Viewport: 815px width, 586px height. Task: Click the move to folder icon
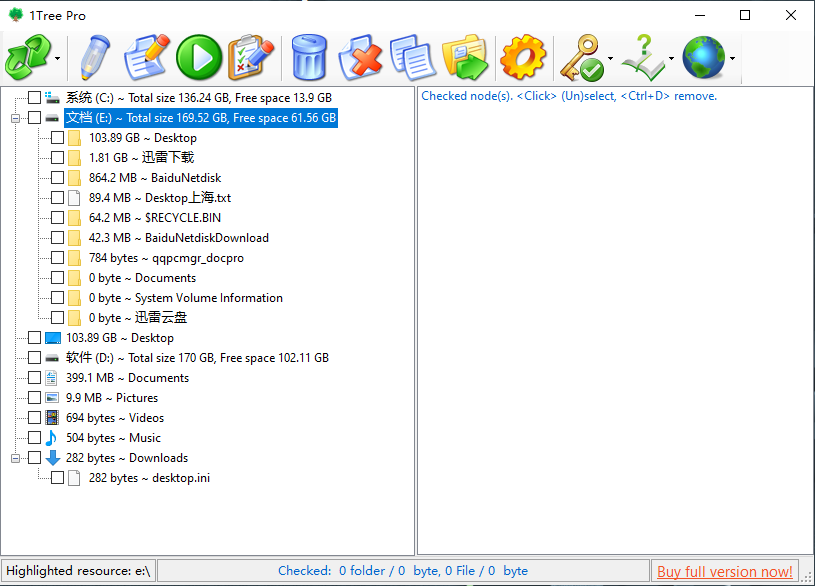[x=465, y=57]
